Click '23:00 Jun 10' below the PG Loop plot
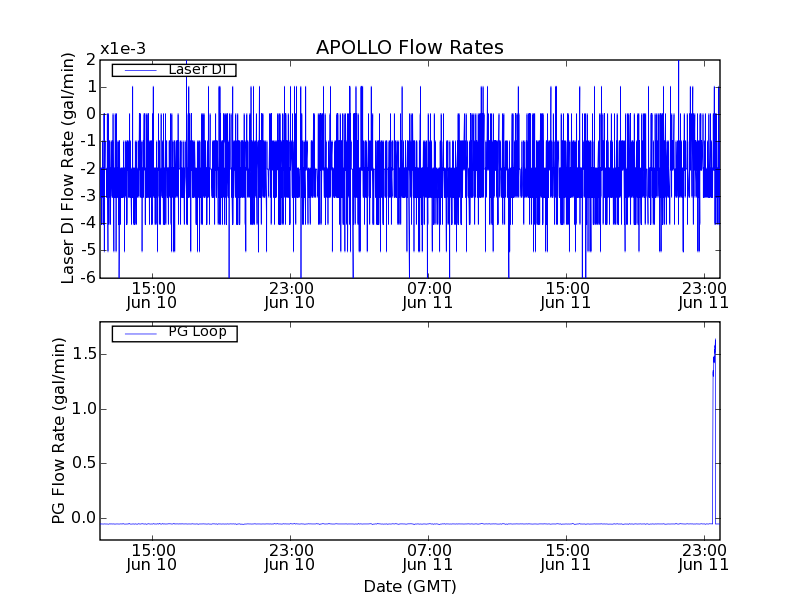This screenshot has width=800, height=600. pos(290,558)
